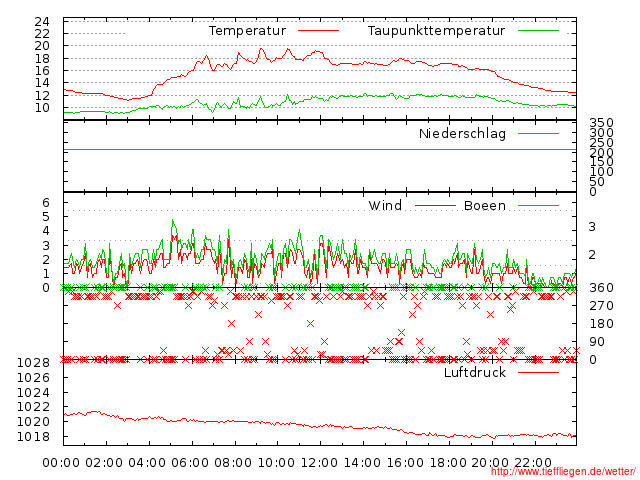Click the 14:00 time axis label
The width and height of the screenshot is (640, 480).
362,463
